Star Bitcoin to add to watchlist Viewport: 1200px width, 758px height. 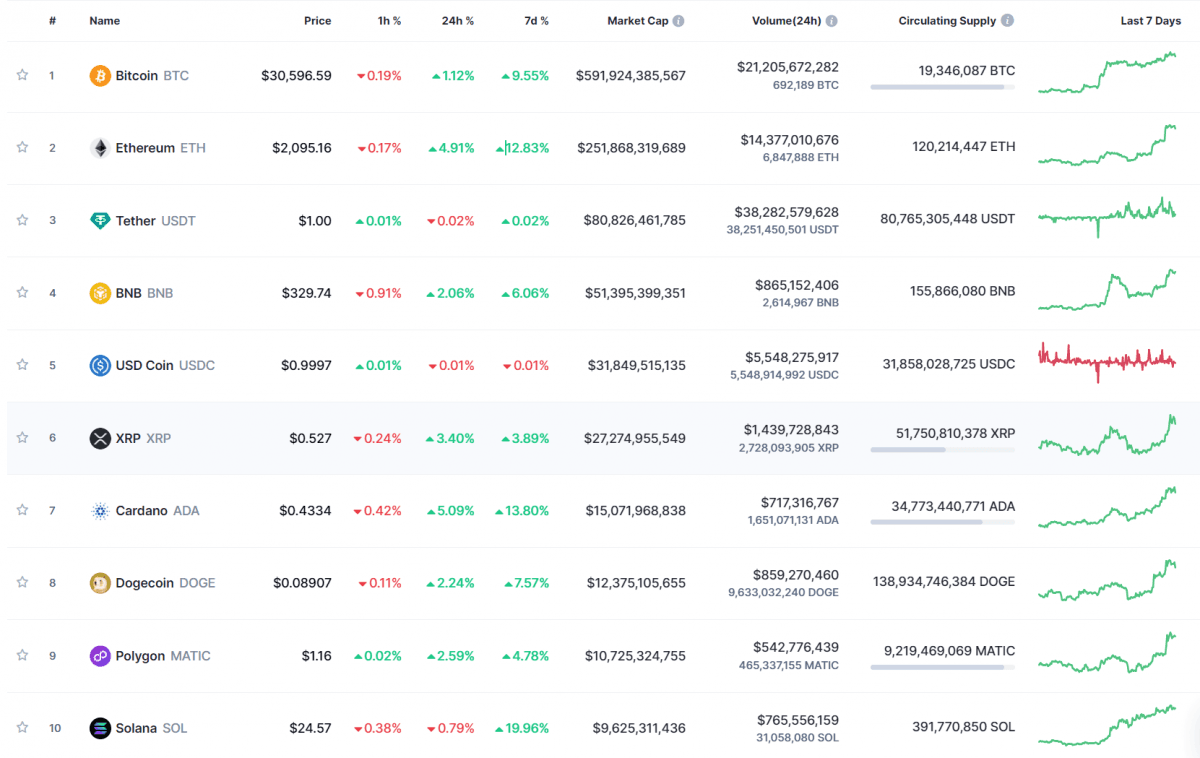pyautogui.click(x=22, y=75)
